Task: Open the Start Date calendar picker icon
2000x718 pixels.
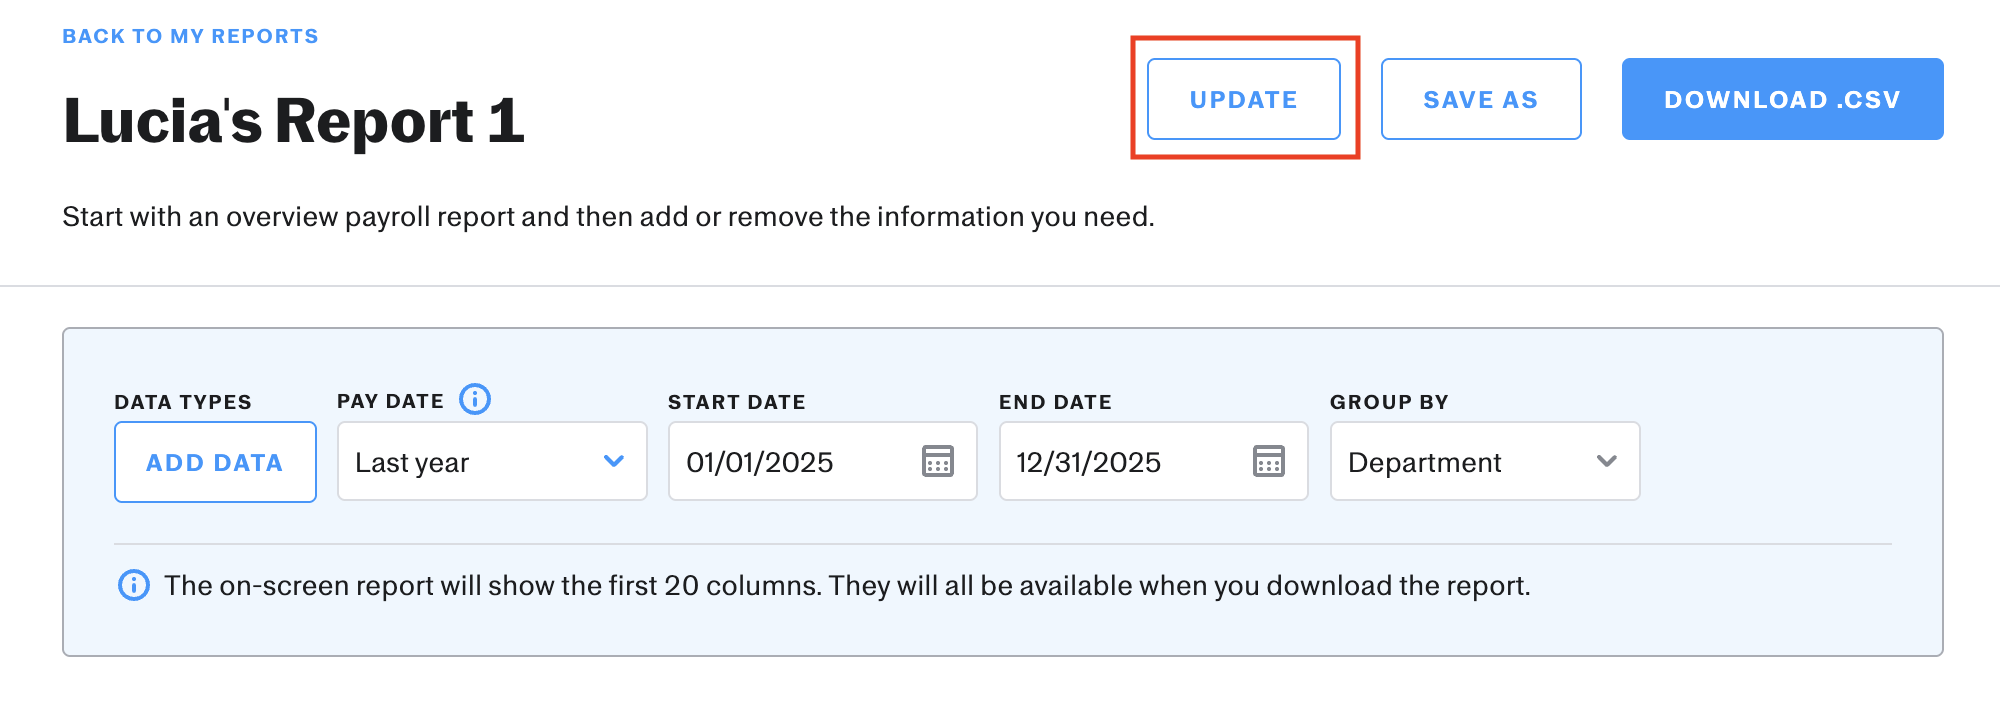Action: pyautogui.click(x=937, y=461)
